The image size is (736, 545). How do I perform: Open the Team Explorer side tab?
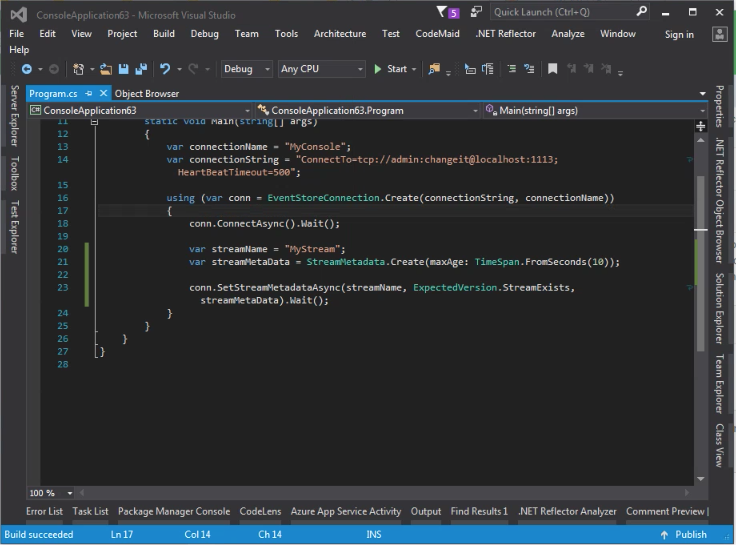(719, 384)
